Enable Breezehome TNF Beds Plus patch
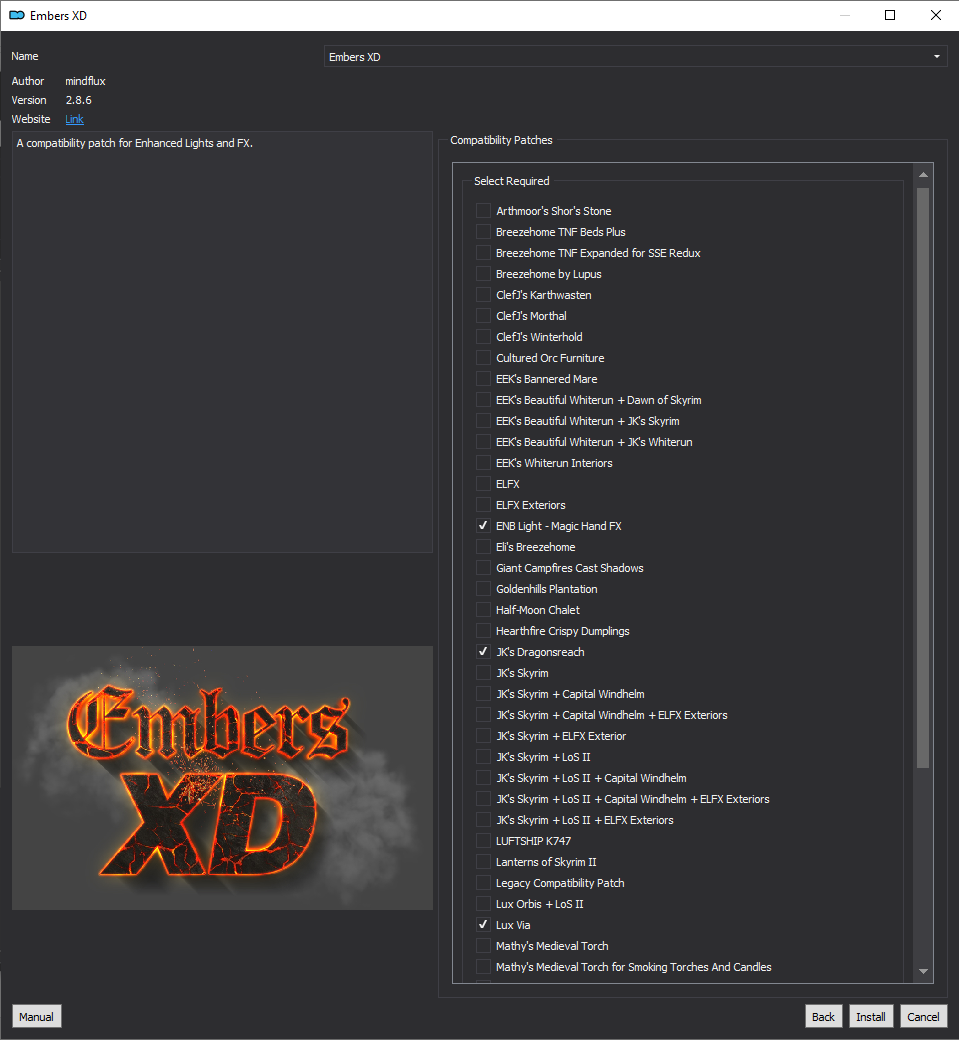Screen dimensions: 959x1040 click(x=483, y=232)
